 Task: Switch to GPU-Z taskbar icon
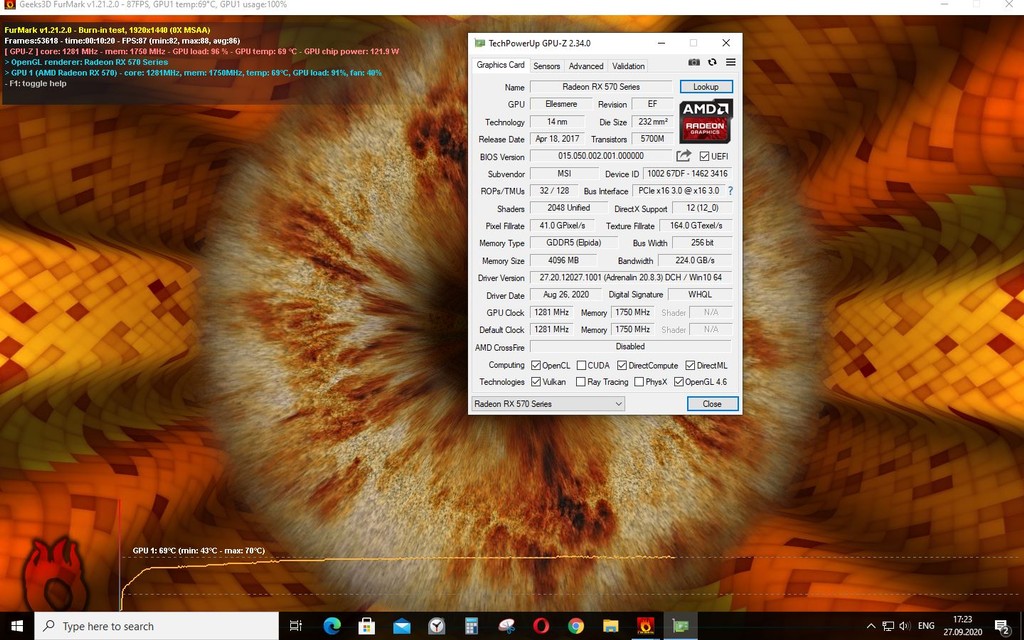coord(680,626)
